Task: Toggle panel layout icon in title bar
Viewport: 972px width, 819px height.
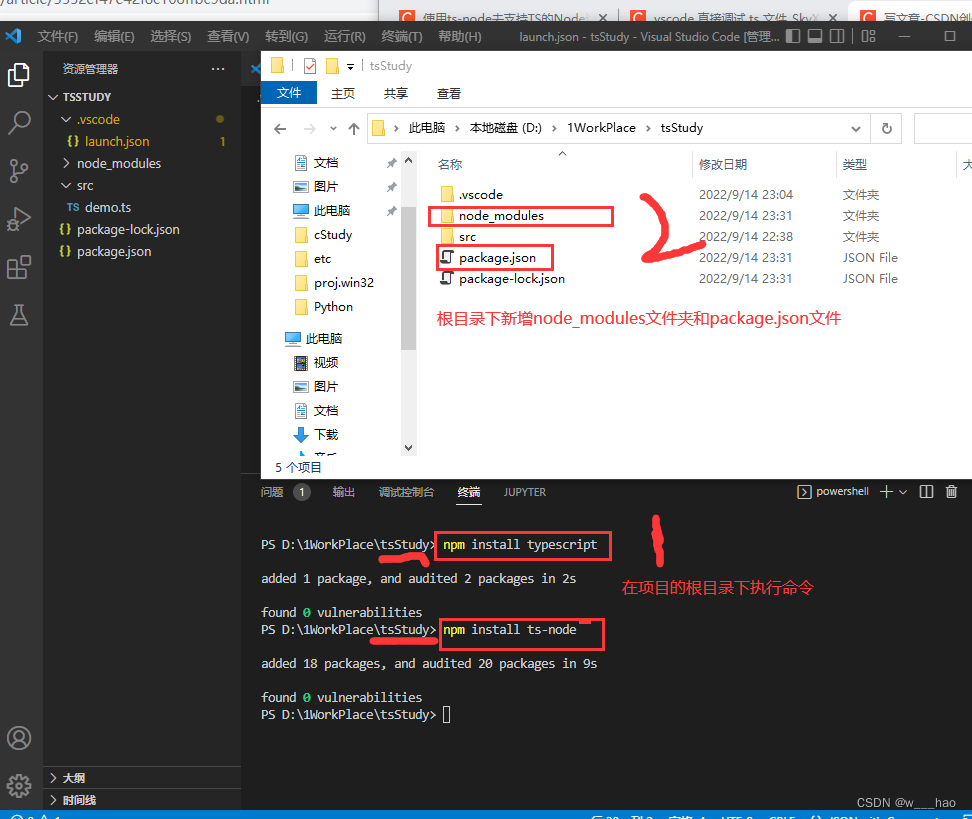Action: (x=815, y=36)
